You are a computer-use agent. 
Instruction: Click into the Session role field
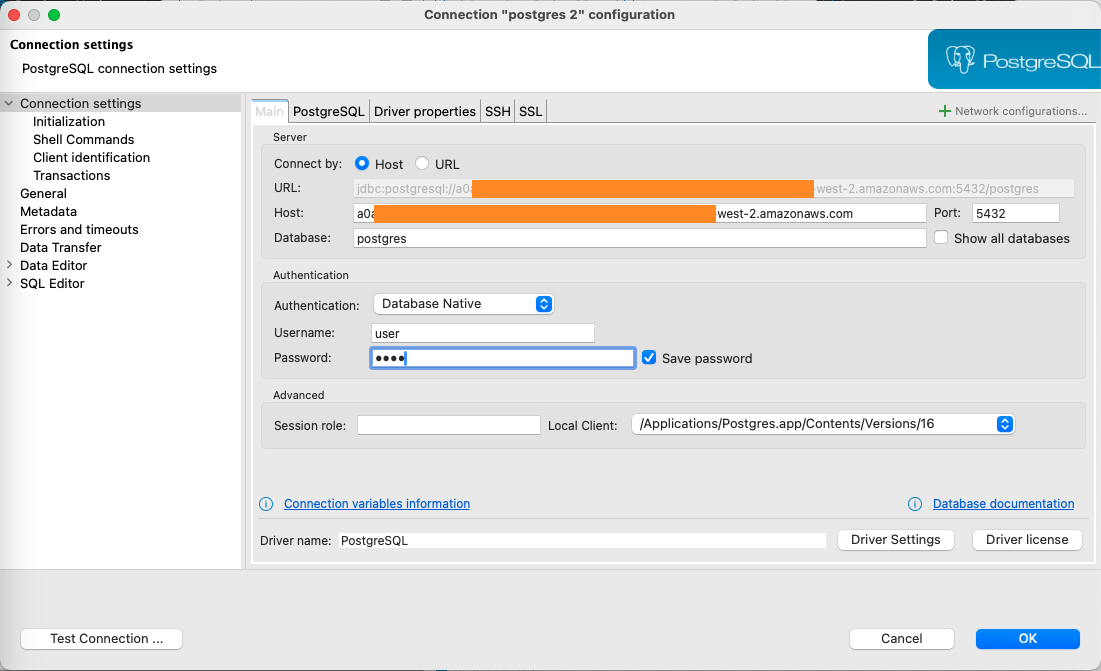point(448,425)
